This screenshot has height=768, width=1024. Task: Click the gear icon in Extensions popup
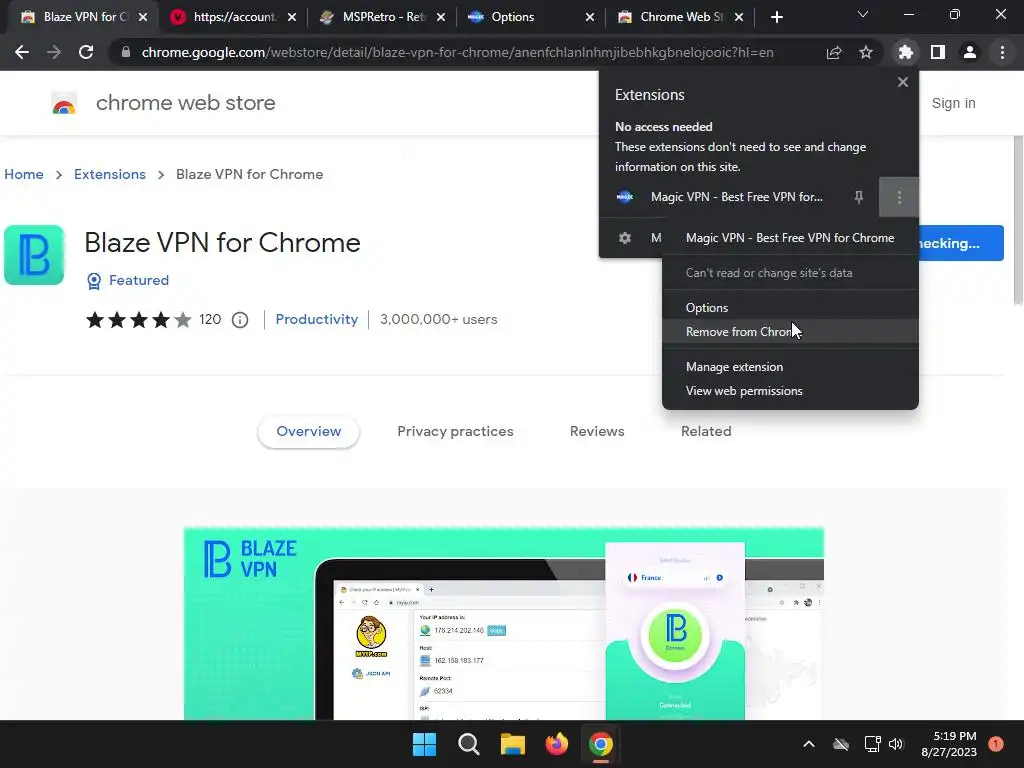625,238
